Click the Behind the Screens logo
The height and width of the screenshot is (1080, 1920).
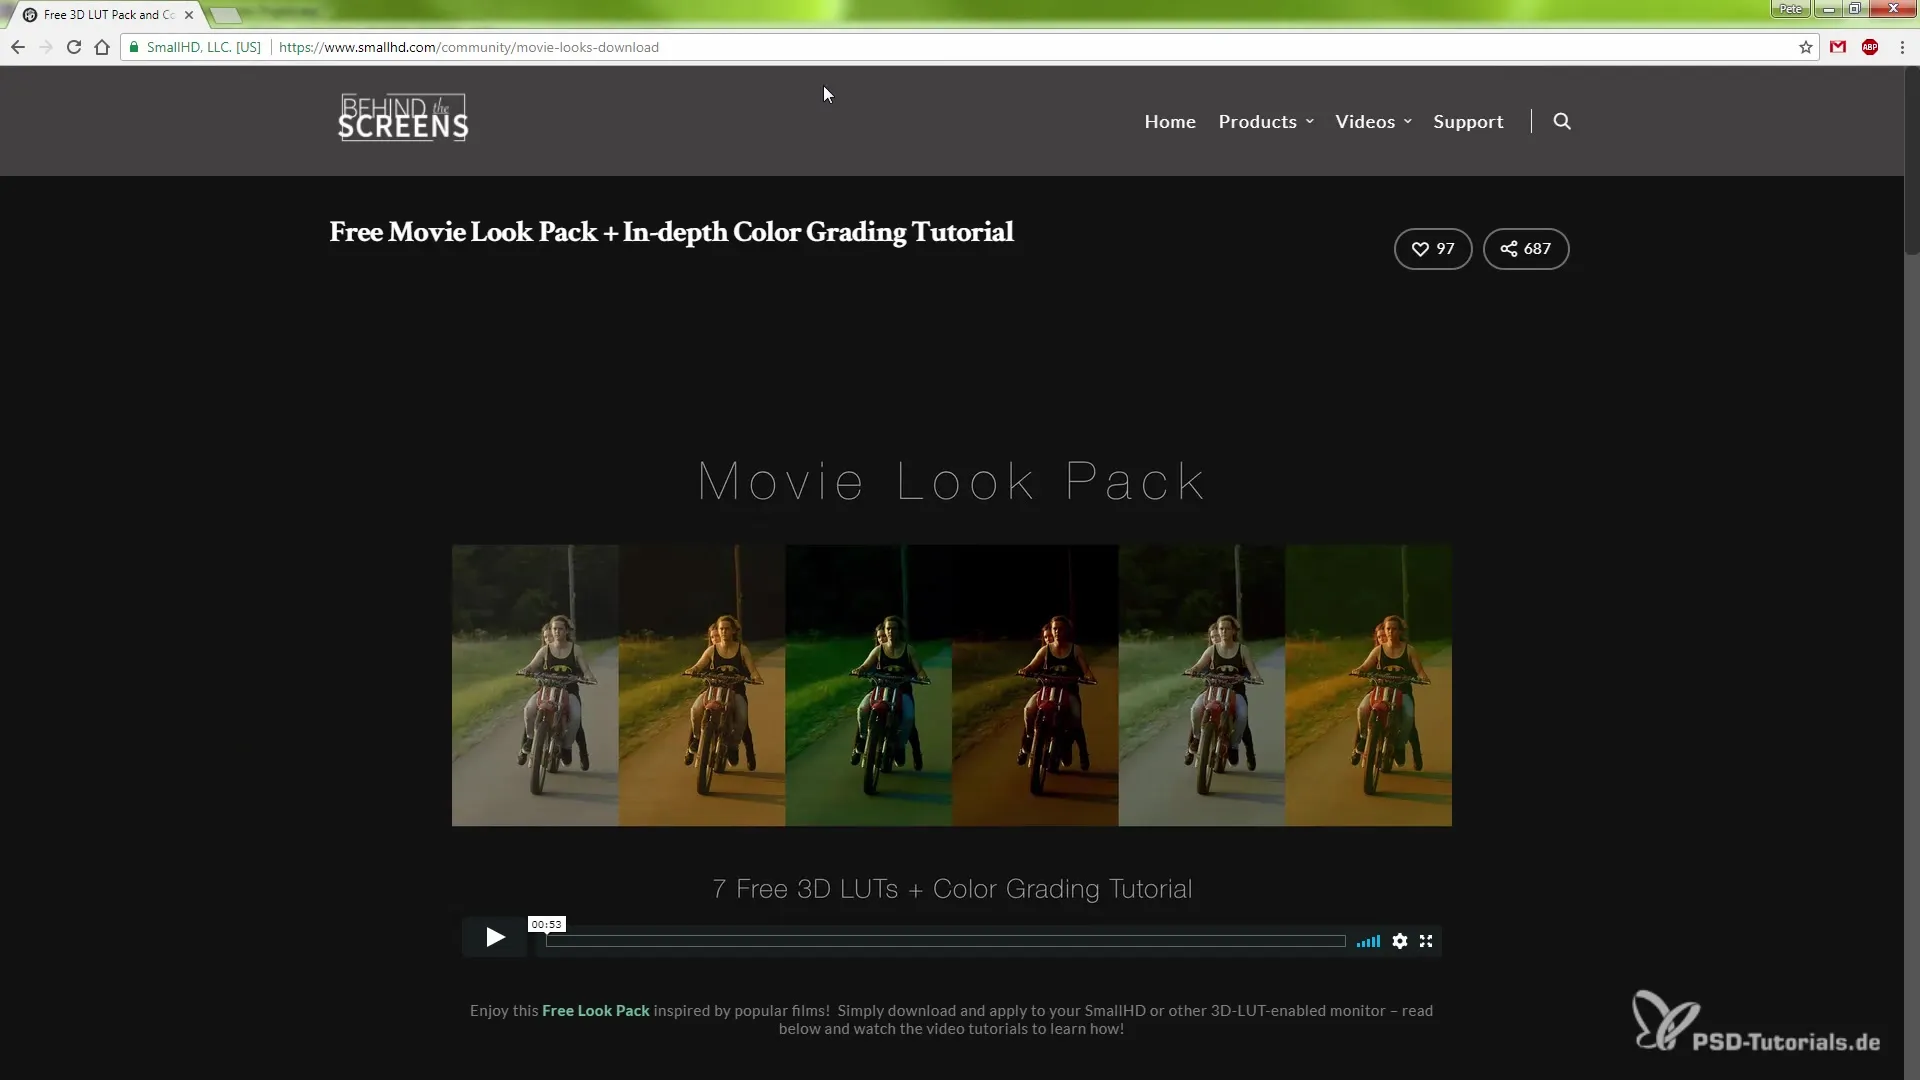click(x=403, y=118)
